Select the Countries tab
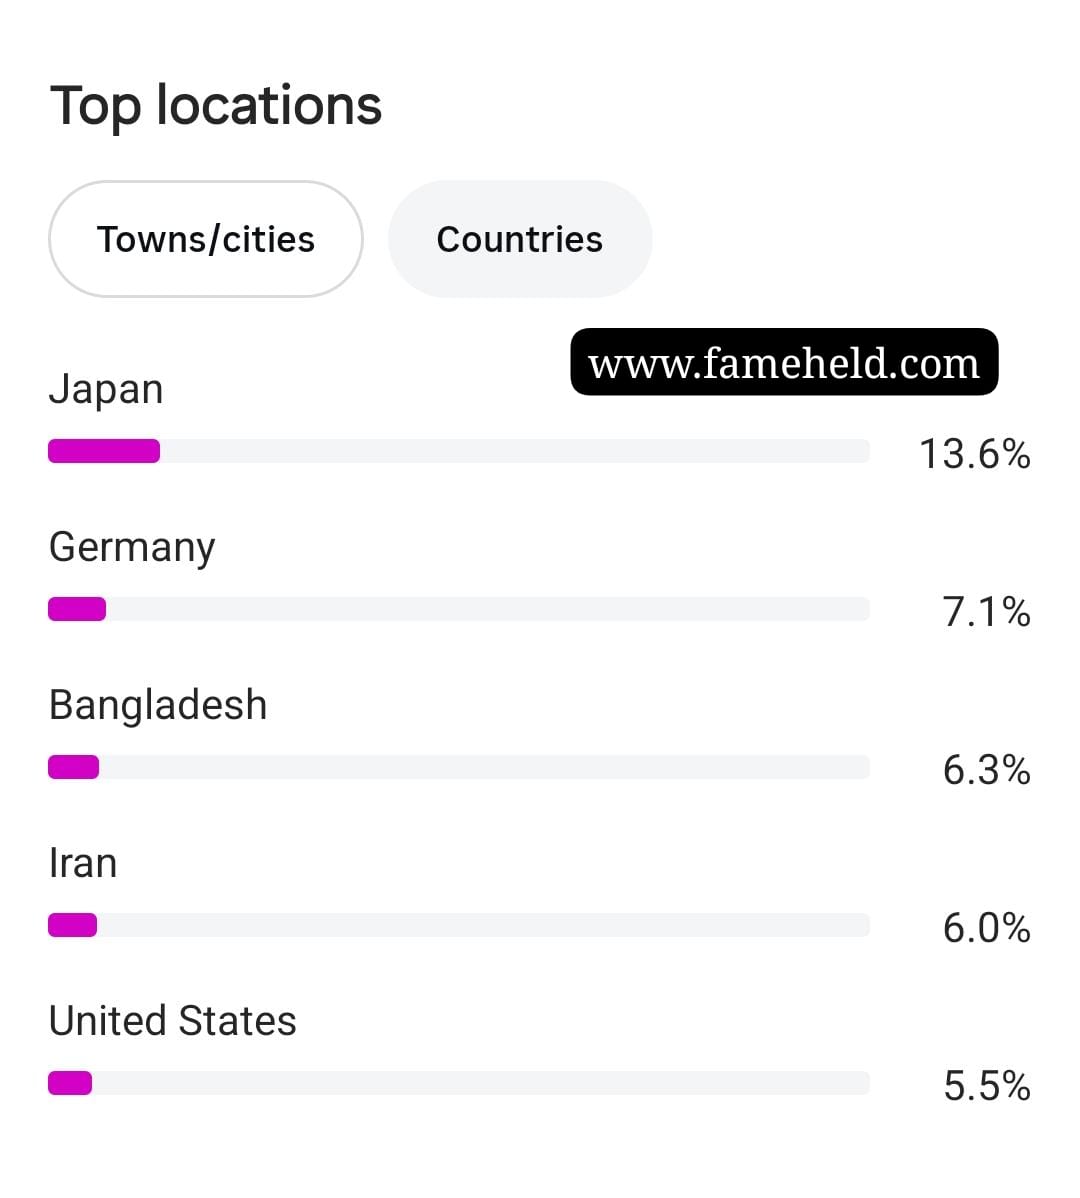 click(520, 239)
